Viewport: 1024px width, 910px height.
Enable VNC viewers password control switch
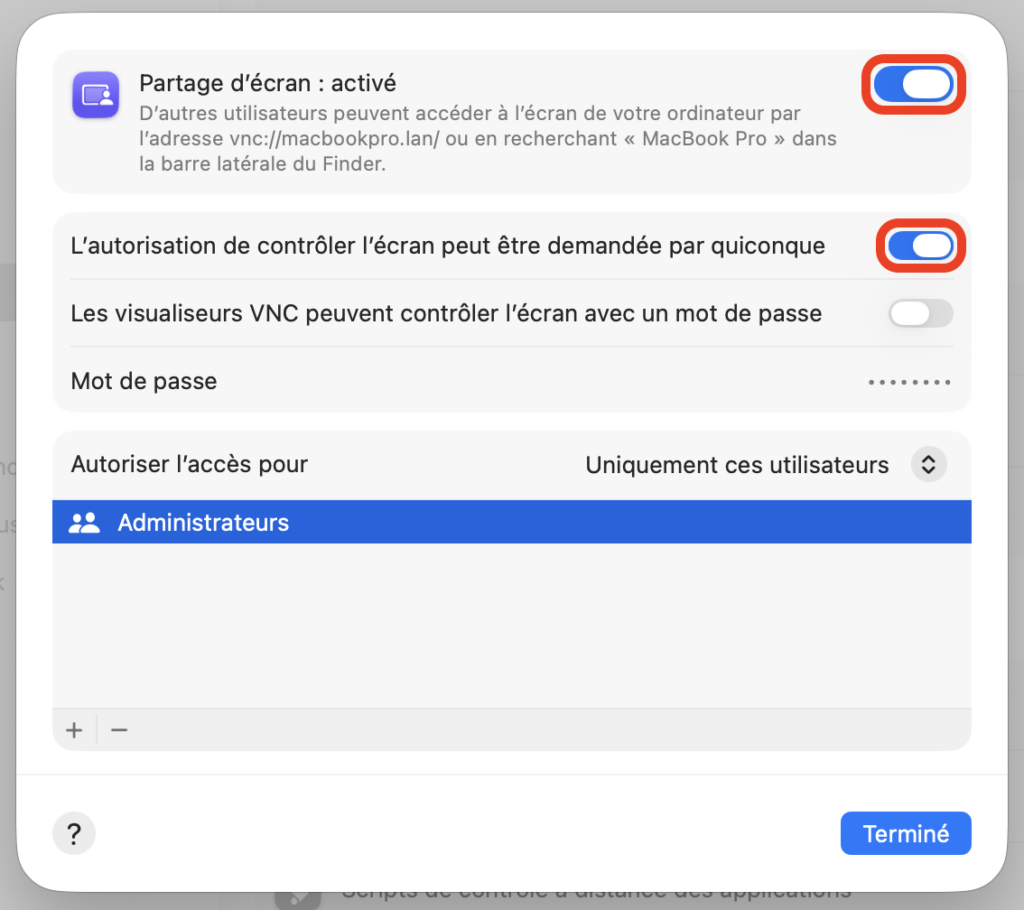pos(920,314)
